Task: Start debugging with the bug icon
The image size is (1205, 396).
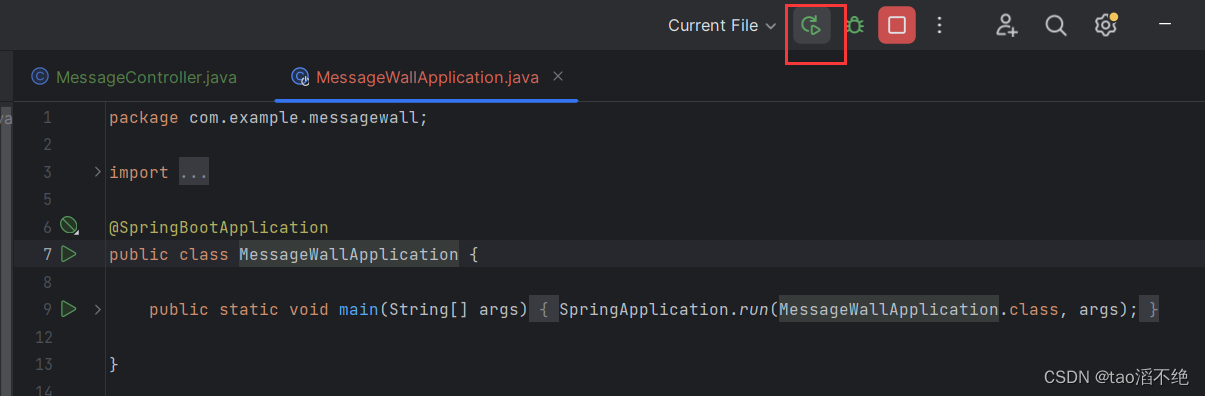Action: tap(854, 26)
